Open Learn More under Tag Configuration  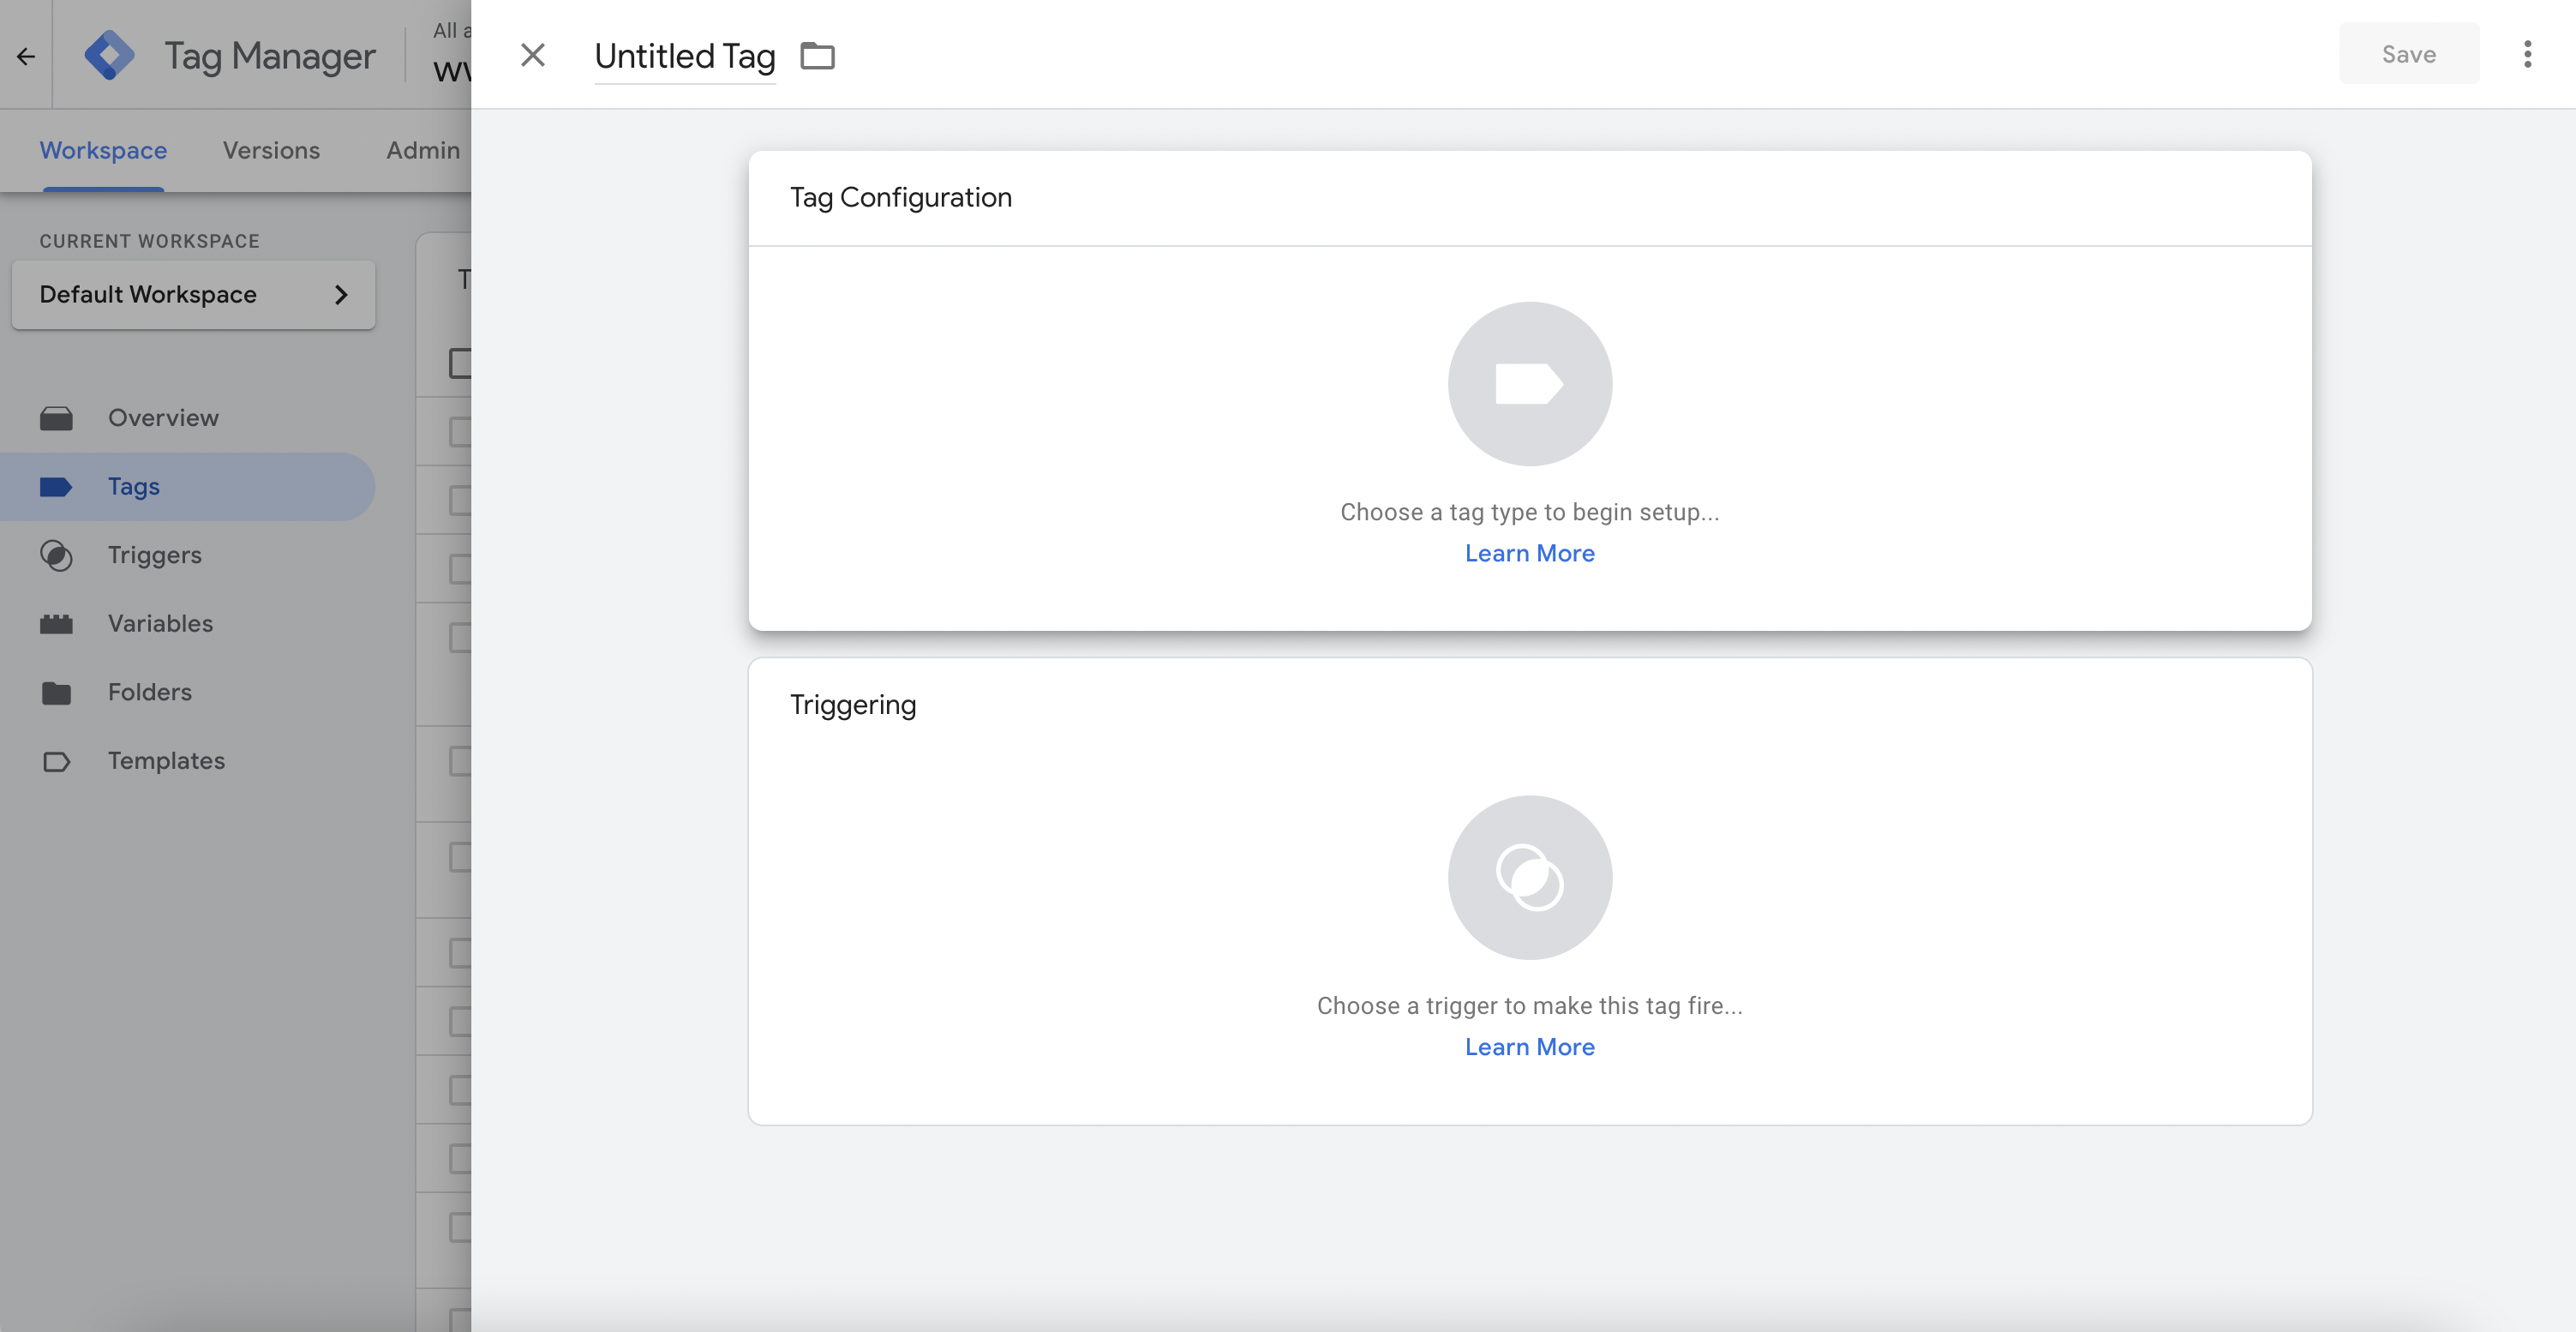1529,553
